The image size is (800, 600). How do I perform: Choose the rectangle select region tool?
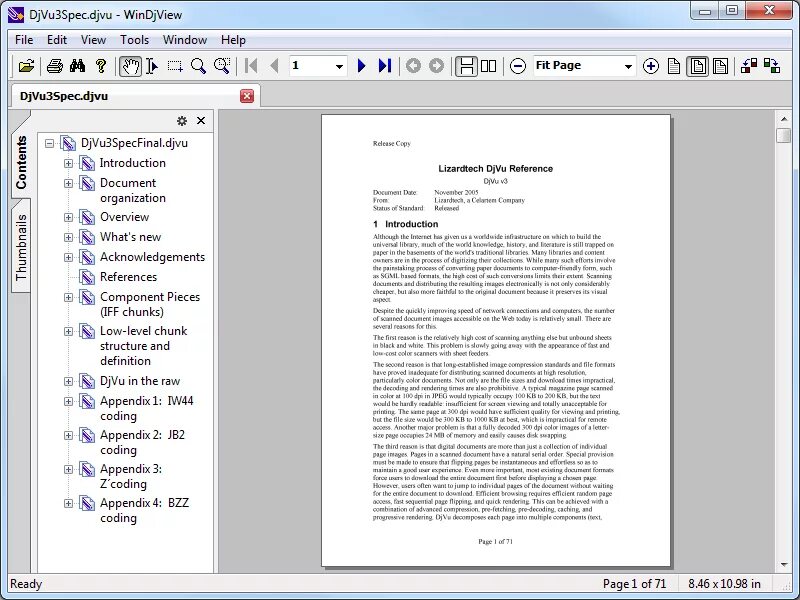click(175, 66)
